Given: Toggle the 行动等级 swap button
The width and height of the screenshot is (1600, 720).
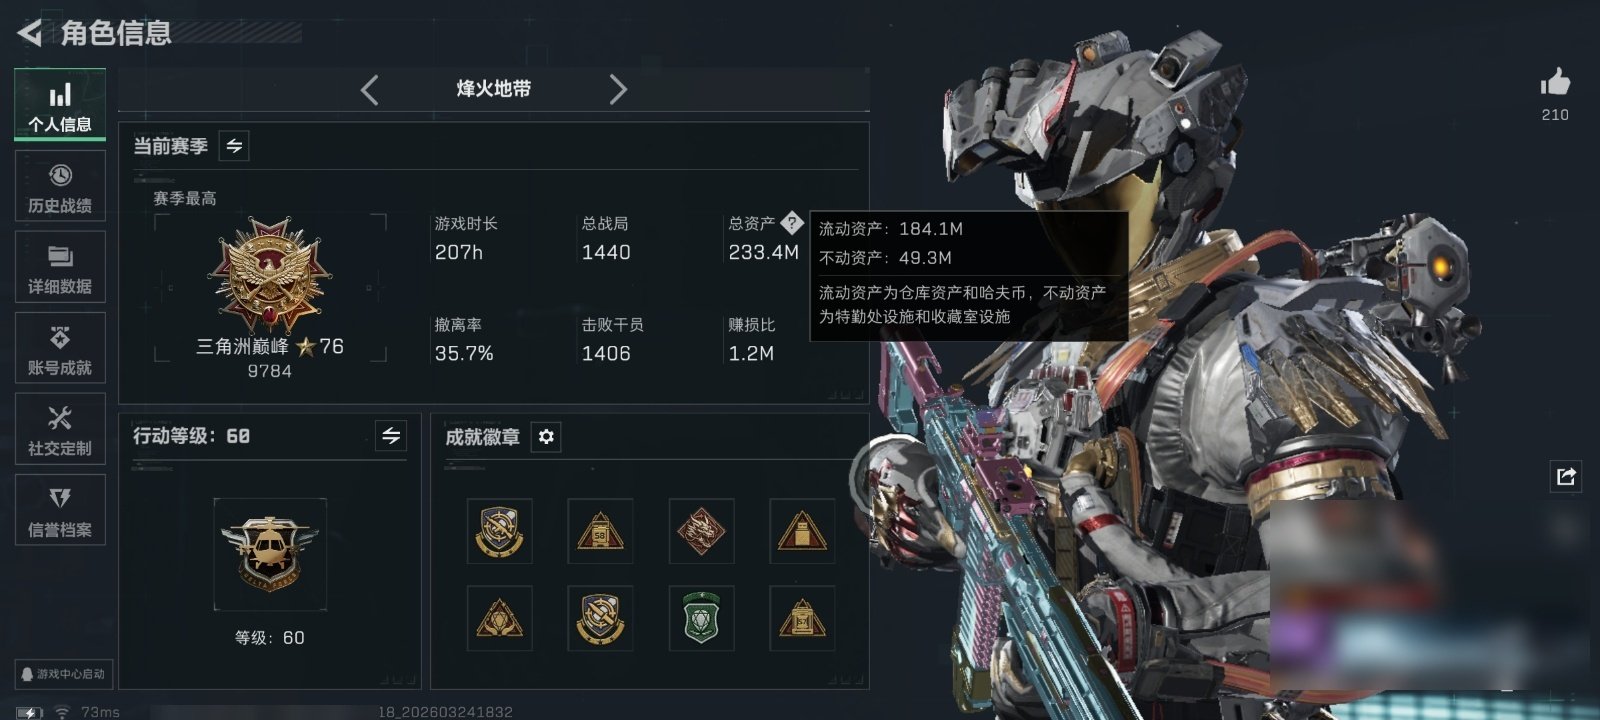Looking at the screenshot, I should (x=391, y=436).
